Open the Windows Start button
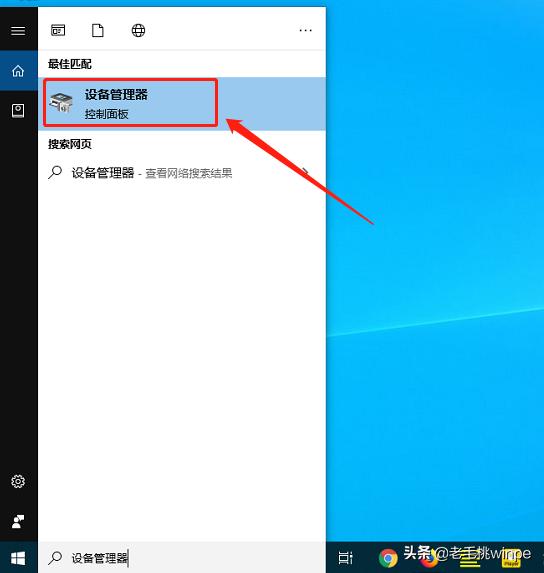The image size is (544, 573). click(18, 558)
